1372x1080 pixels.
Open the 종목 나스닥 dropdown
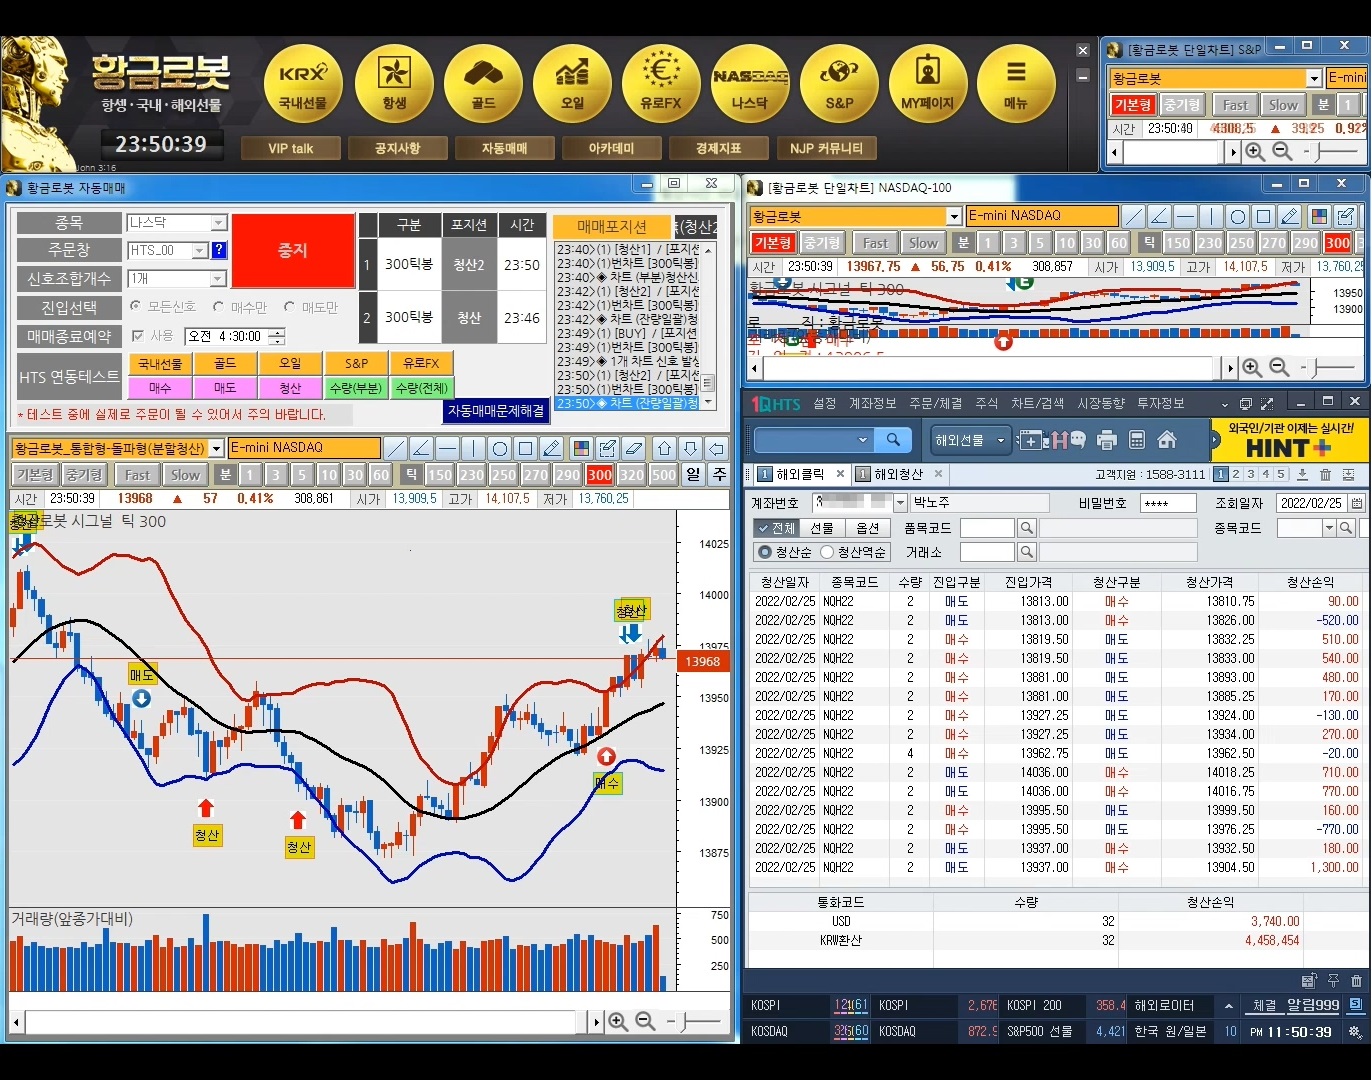[219, 223]
